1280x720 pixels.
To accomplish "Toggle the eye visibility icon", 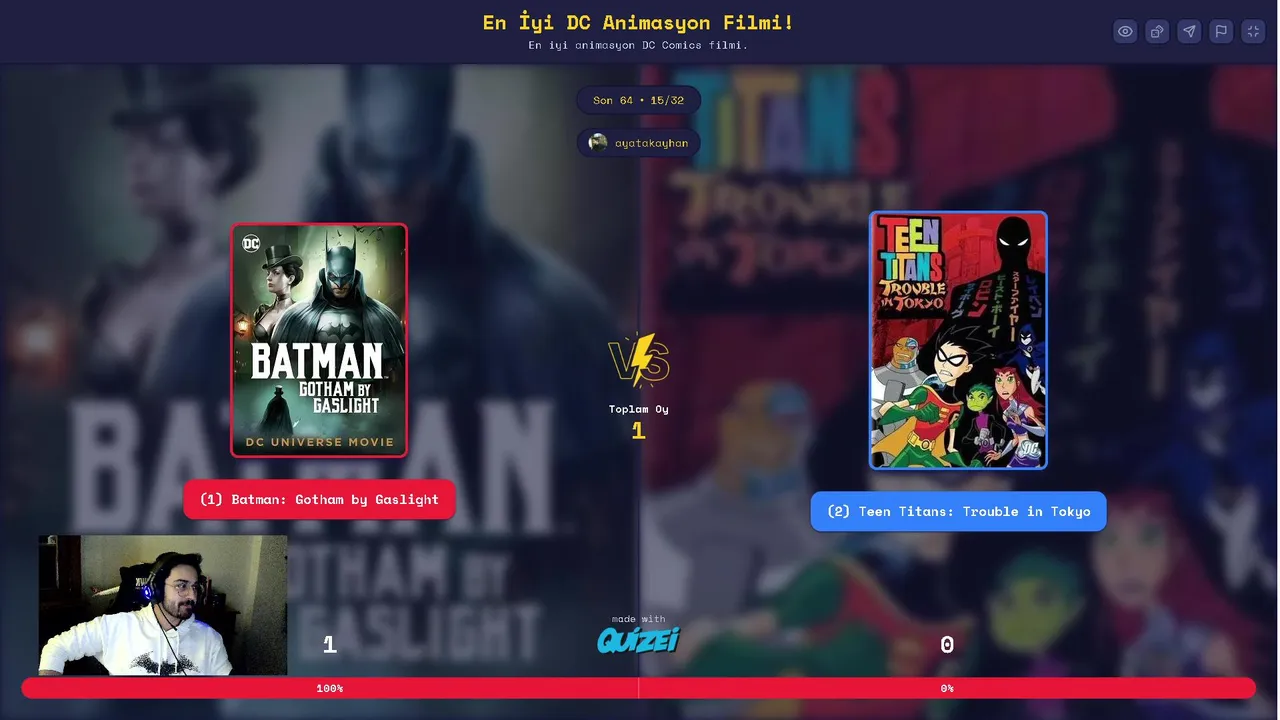I will click(1125, 32).
